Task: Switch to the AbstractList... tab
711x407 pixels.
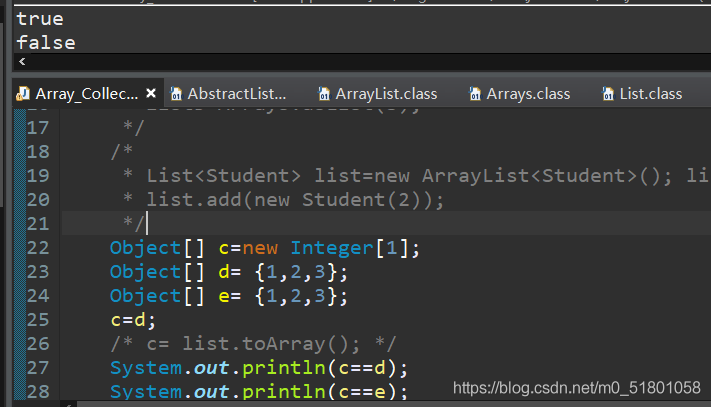Action: 228,94
